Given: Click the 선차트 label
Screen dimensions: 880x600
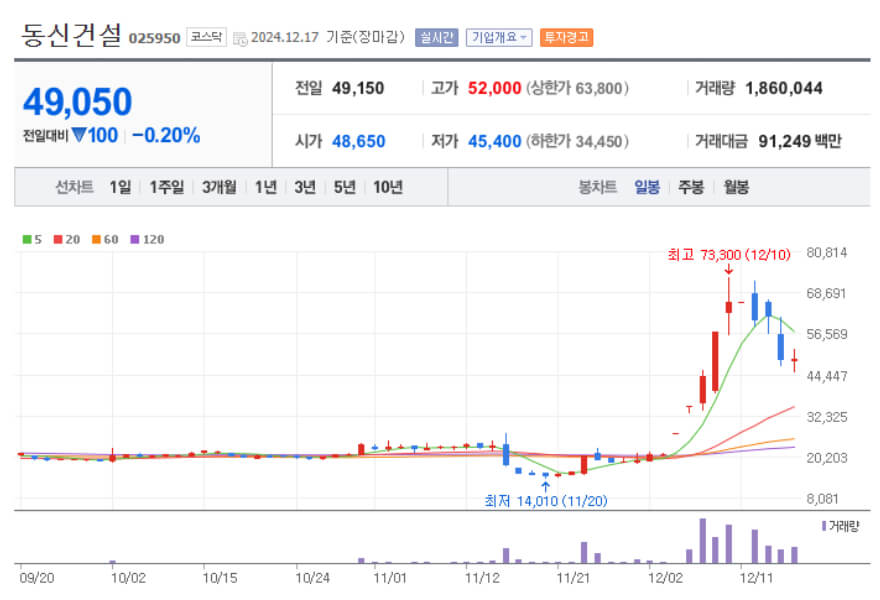Looking at the screenshot, I should [74, 187].
